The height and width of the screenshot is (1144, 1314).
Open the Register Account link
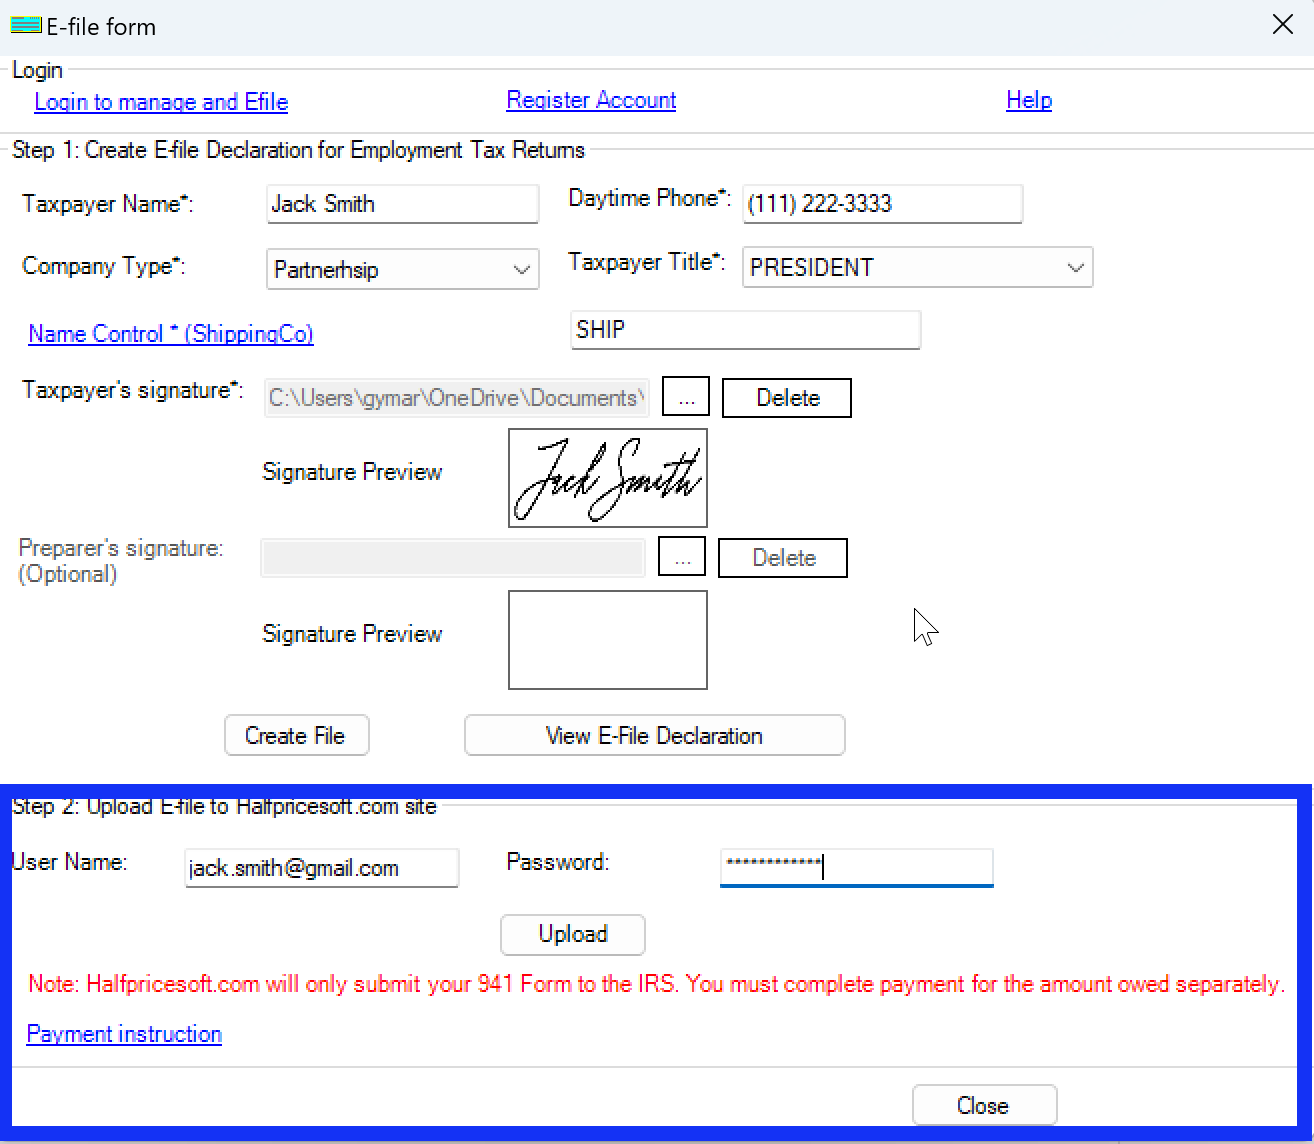[x=590, y=100]
